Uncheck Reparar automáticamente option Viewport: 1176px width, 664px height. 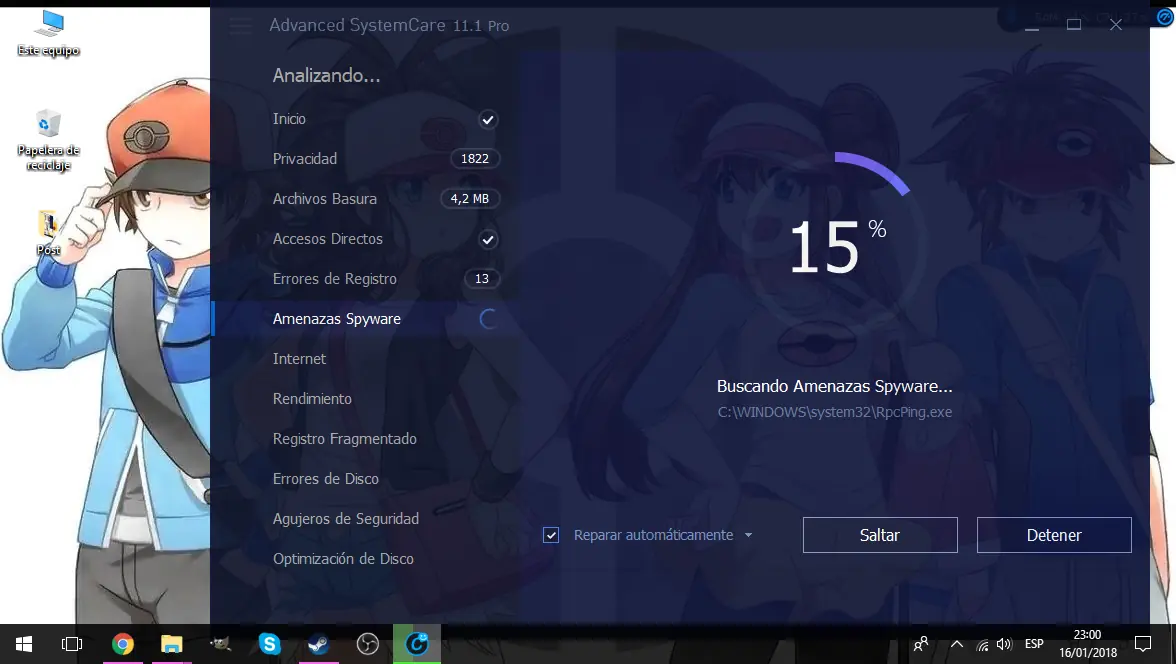[551, 535]
